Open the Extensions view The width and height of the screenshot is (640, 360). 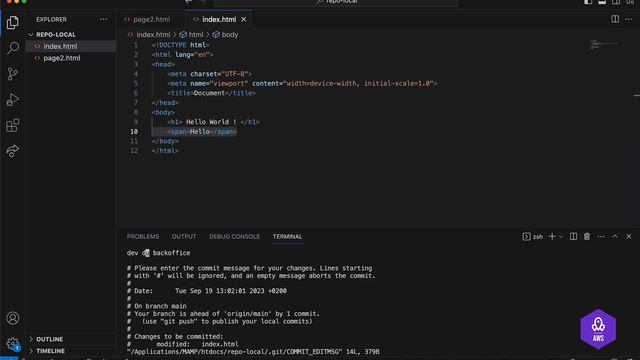[x=13, y=125]
